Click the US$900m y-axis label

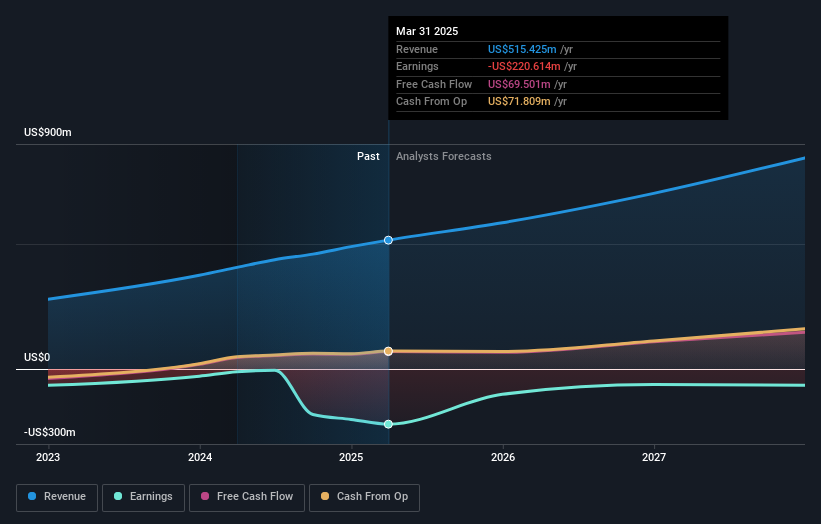(48, 132)
